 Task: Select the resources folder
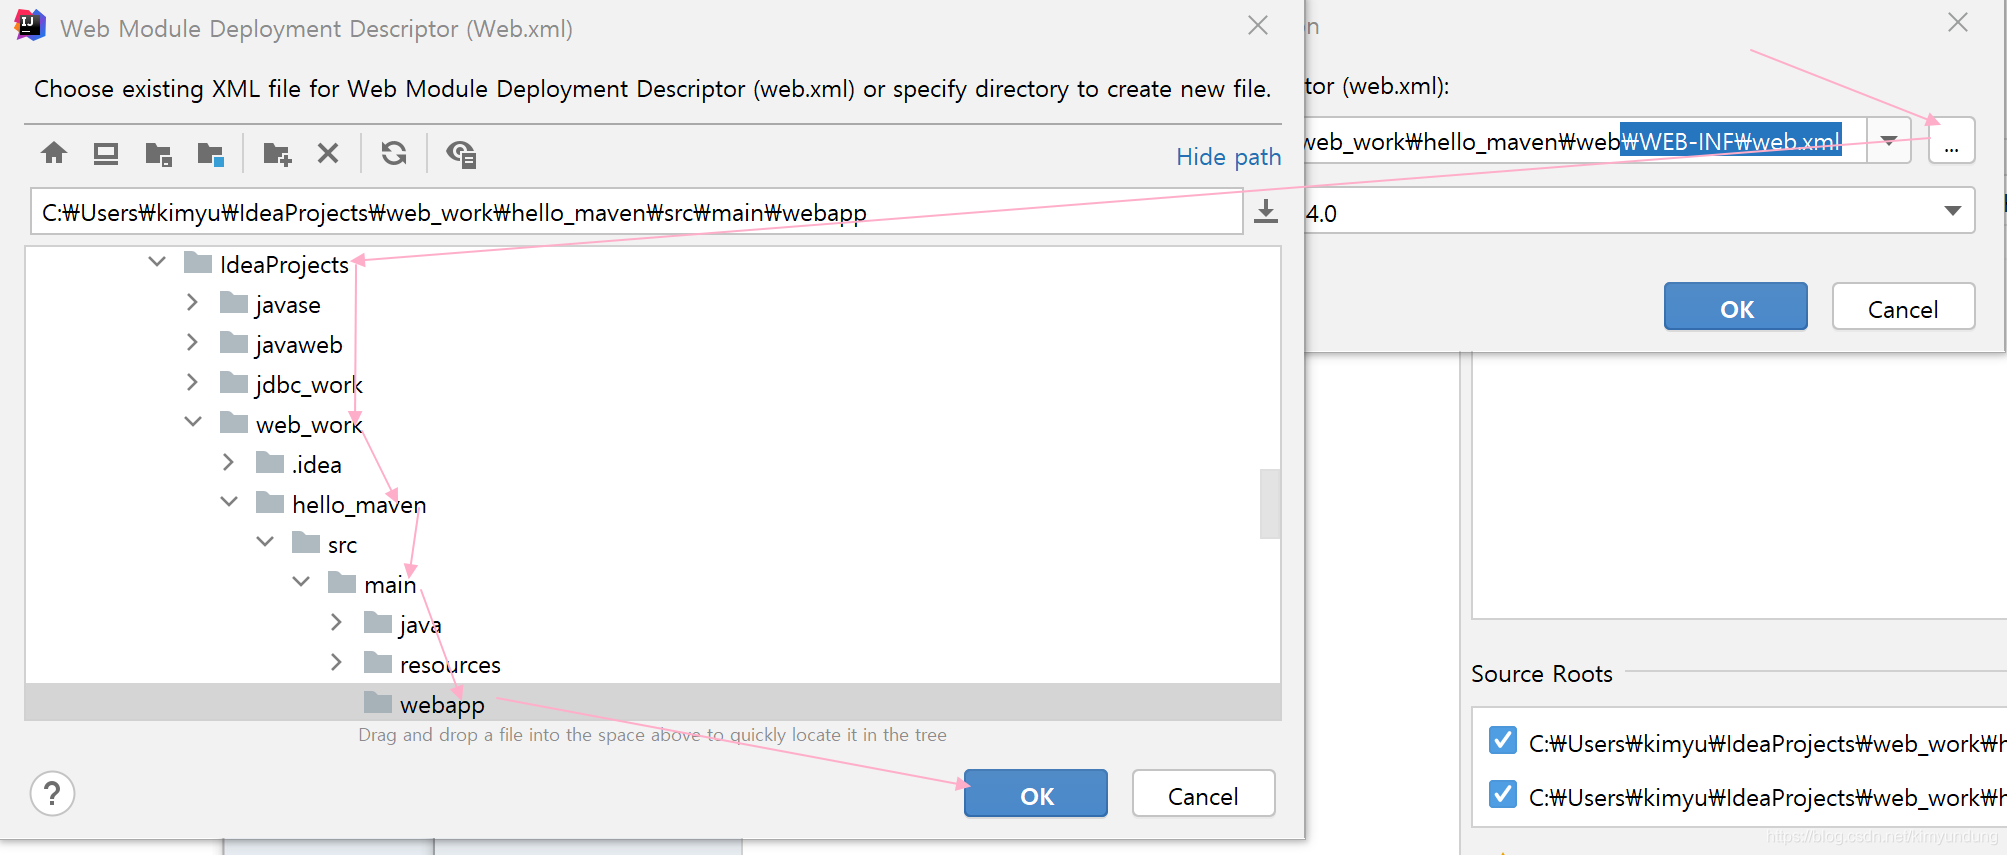pyautogui.click(x=450, y=665)
